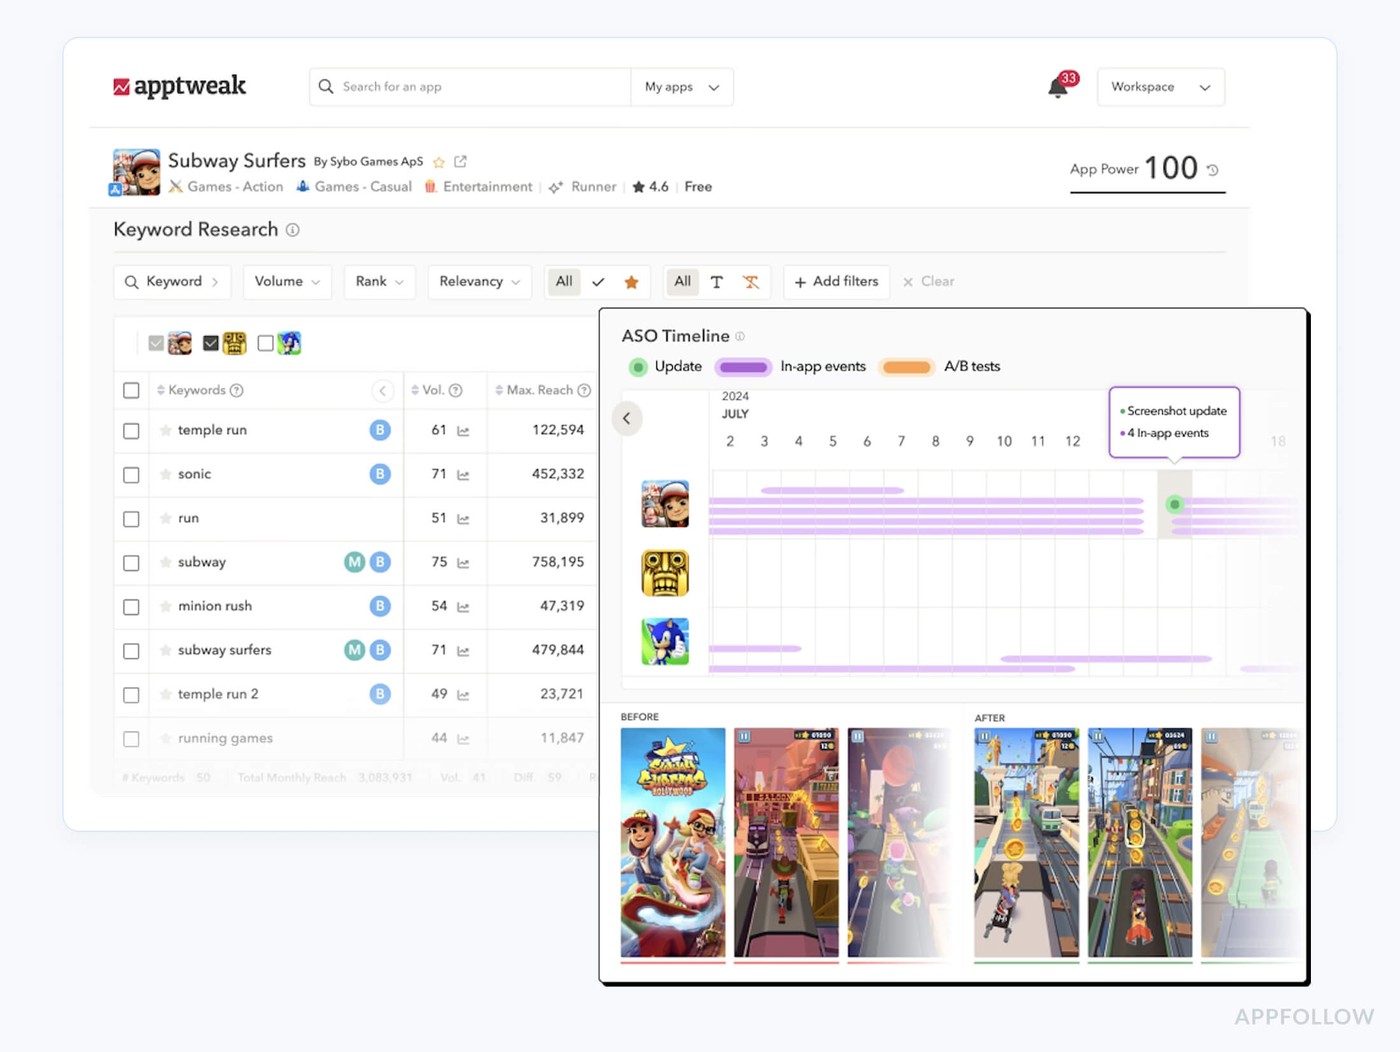Click the ASO Timeline info icon
This screenshot has width=1400, height=1052.
coord(740,336)
